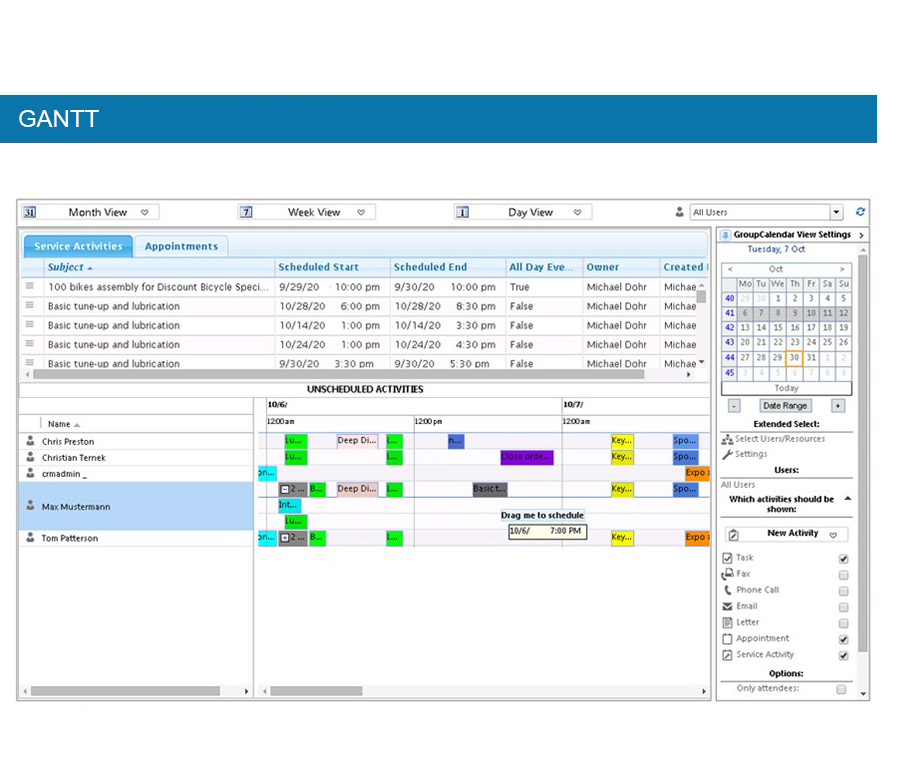The image size is (905, 760).
Task: Click the minus button beside Date Range
Action: tap(734, 406)
